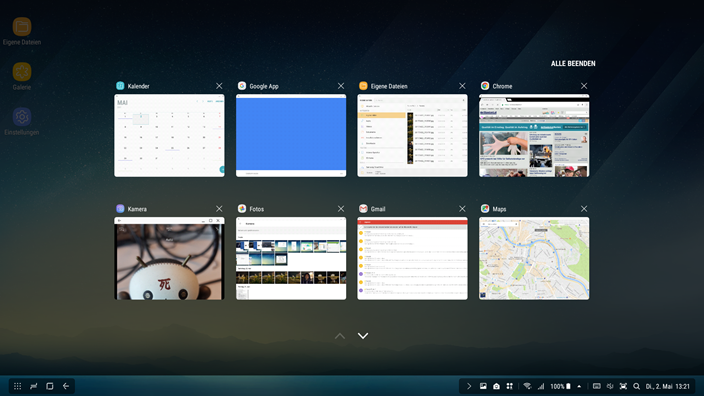Open the Galerie desktop shortcut
704x396 pixels.
tap(22, 76)
